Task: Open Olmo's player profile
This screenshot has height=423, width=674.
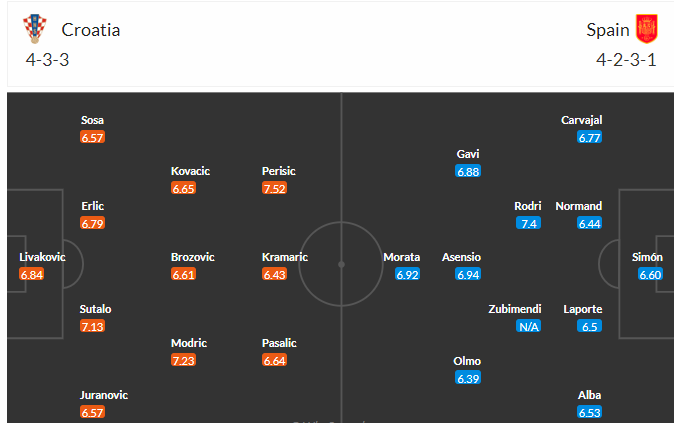Action: (x=468, y=361)
